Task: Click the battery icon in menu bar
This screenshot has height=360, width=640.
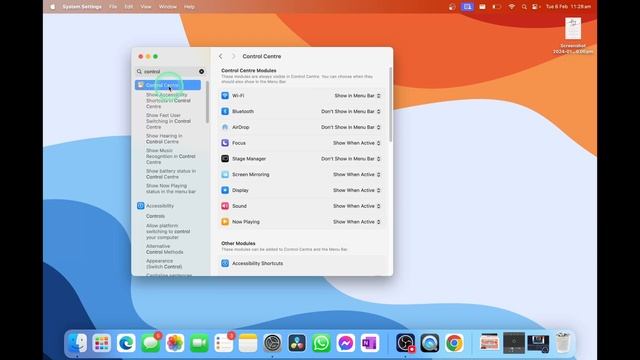Action: 497,7
